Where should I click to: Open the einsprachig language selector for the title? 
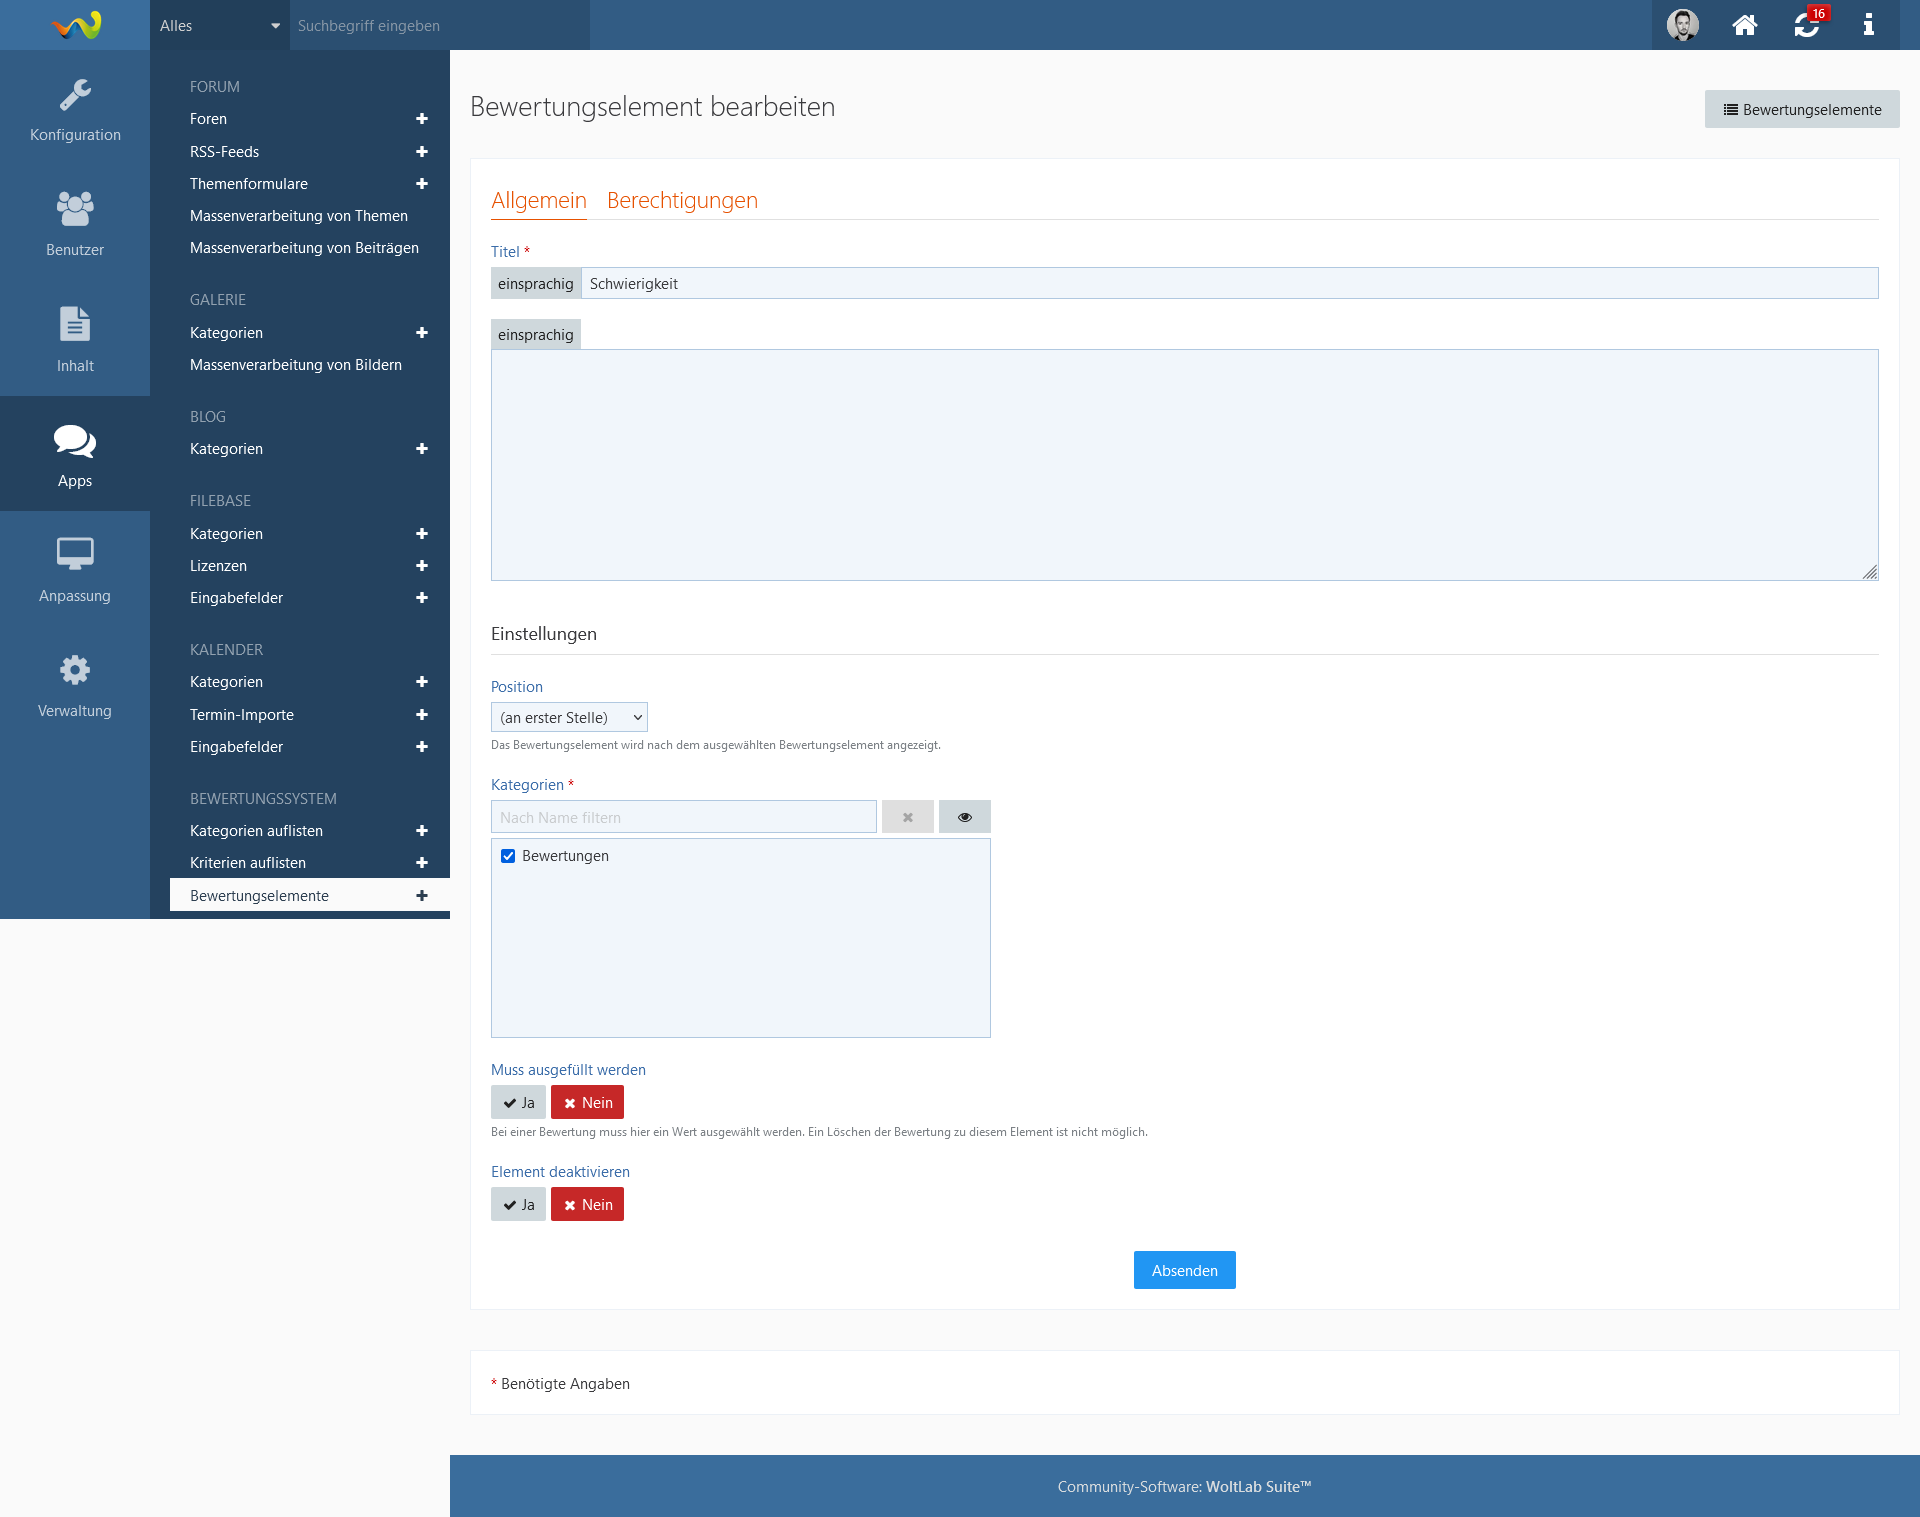point(536,284)
